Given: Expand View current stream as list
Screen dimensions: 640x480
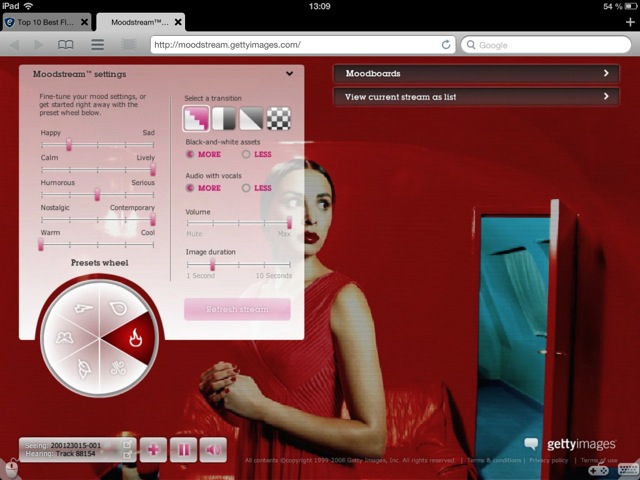Looking at the screenshot, I should (x=476, y=97).
